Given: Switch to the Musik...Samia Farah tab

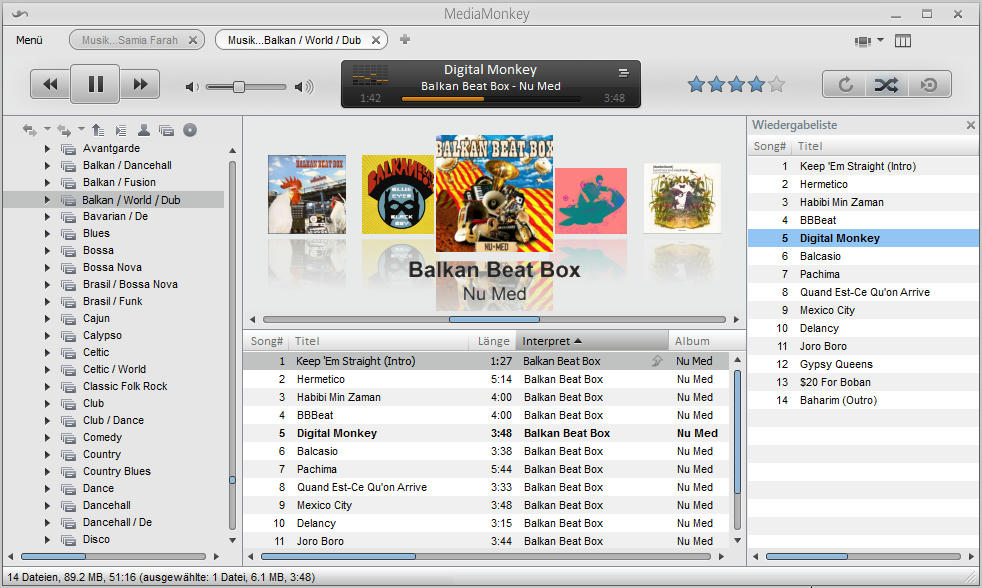Looking at the screenshot, I should [130, 40].
